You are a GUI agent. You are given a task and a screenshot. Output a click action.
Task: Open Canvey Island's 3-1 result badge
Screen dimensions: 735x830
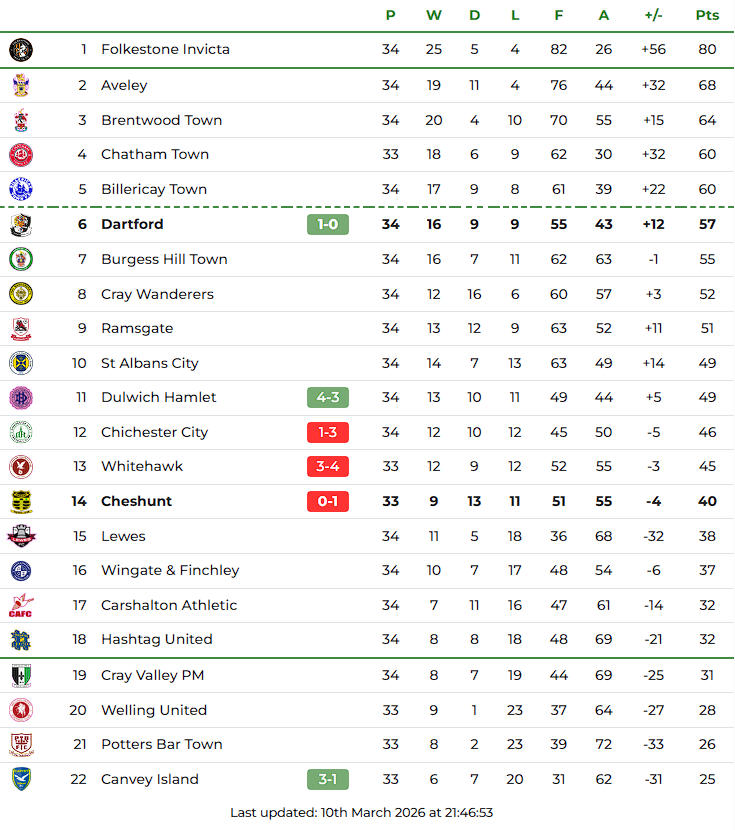point(327,779)
